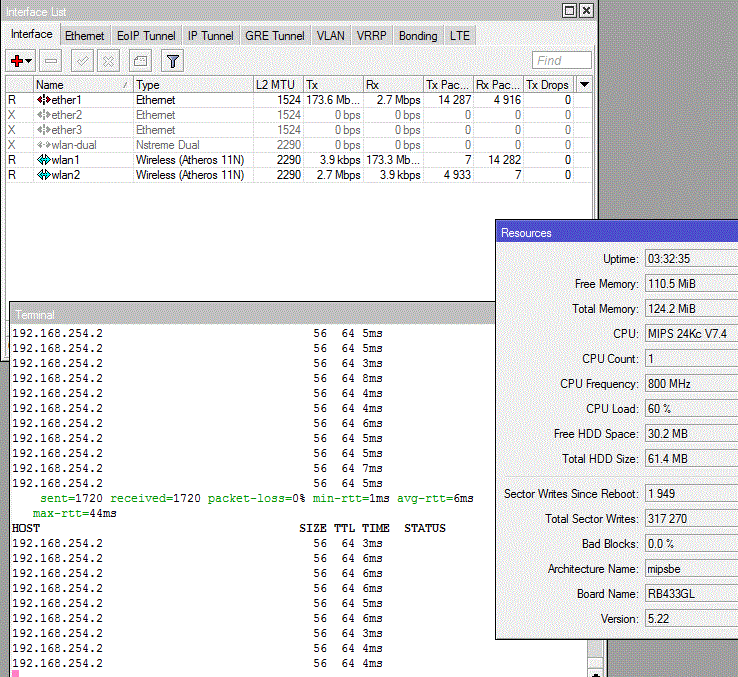Switch to the Ethernet tab

(84, 36)
